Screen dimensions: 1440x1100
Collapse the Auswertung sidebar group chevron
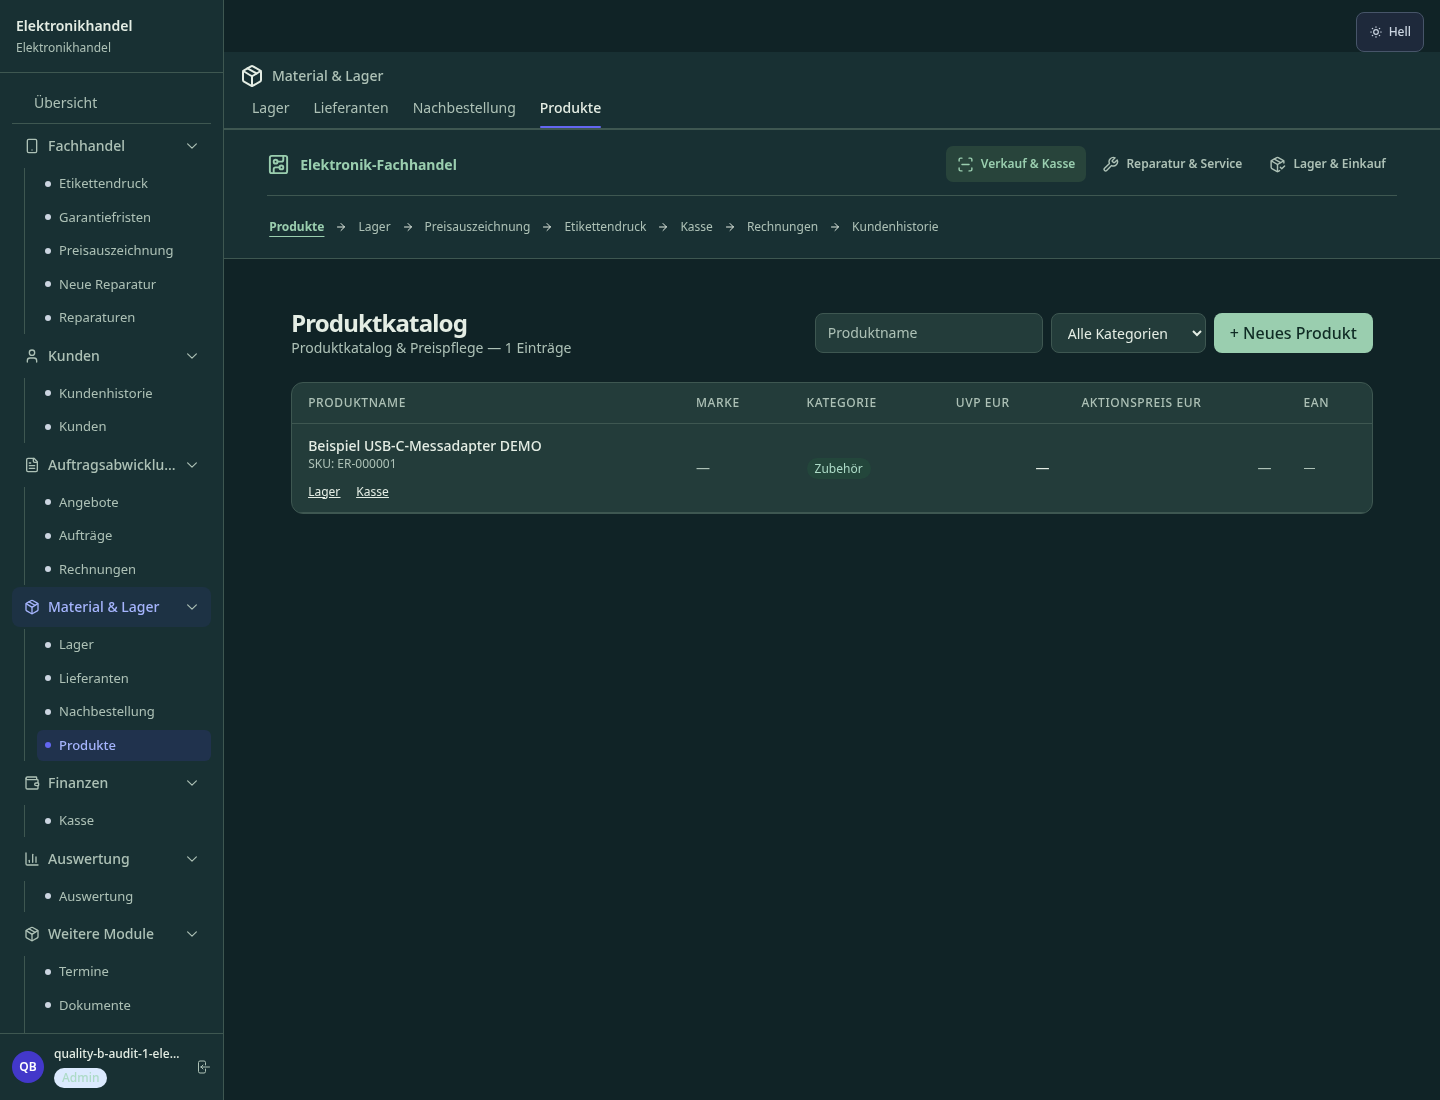tap(192, 859)
